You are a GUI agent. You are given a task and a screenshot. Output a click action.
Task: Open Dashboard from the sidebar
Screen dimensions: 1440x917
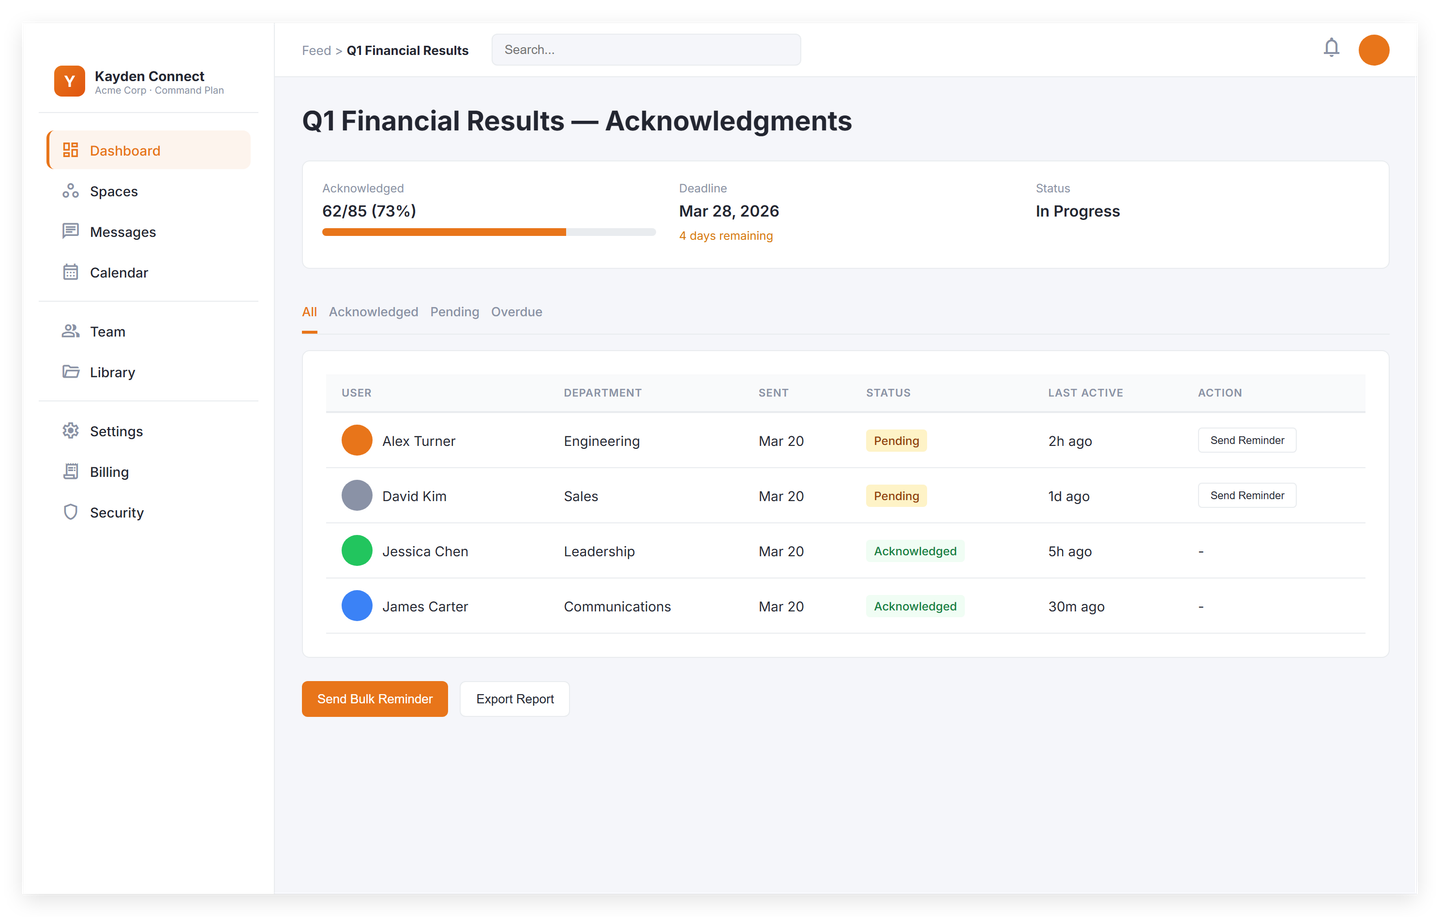click(x=149, y=150)
